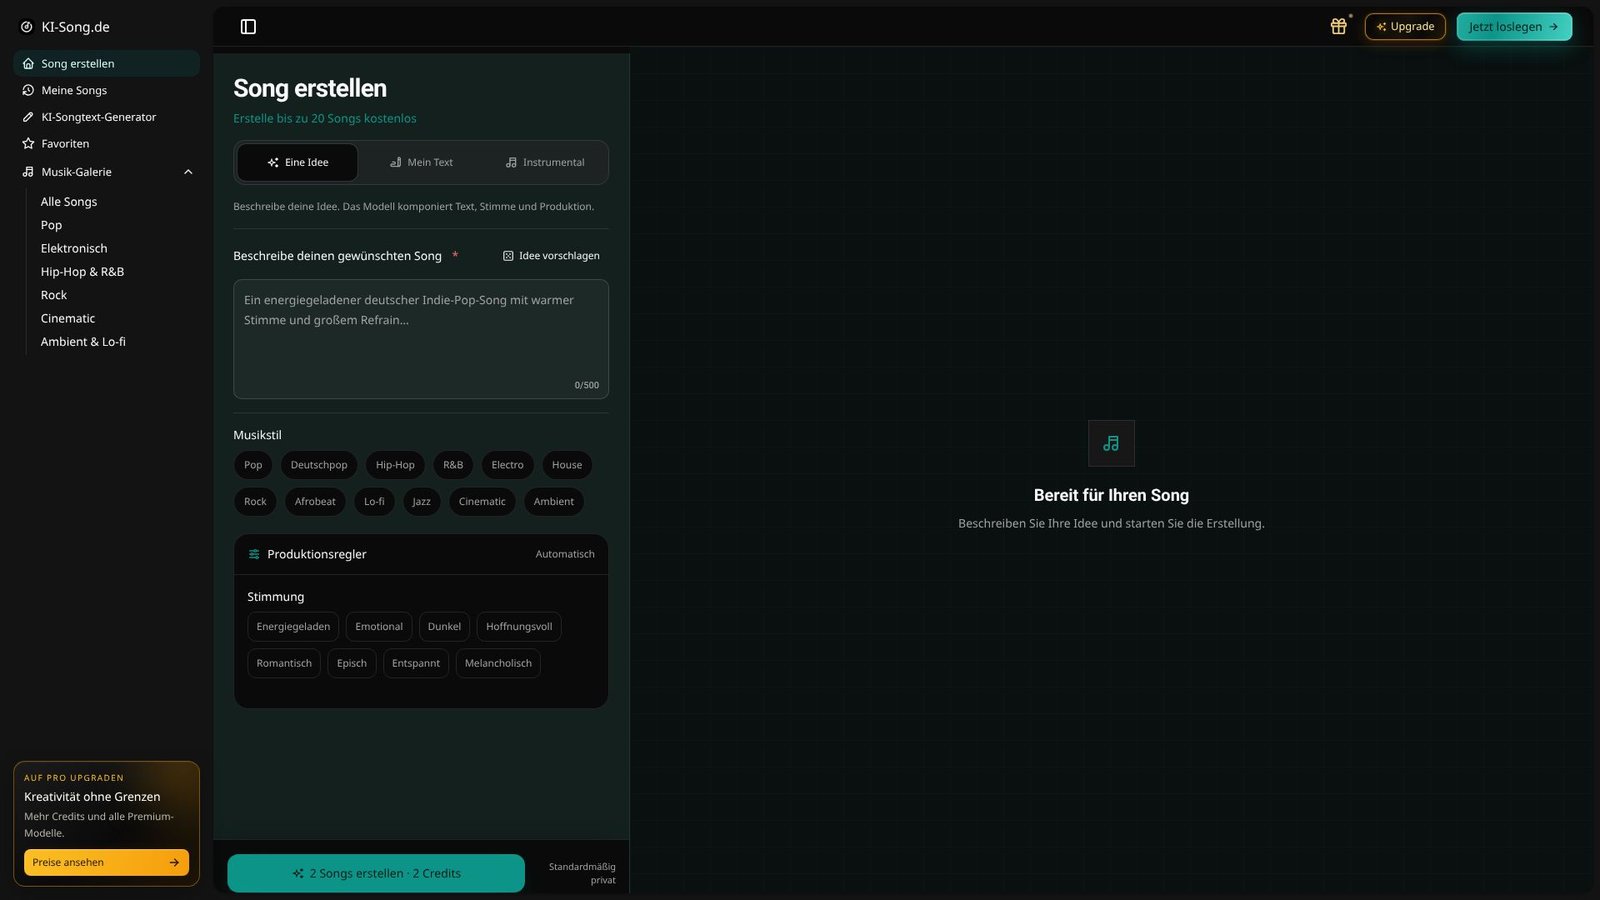1600x900 pixels.
Task: Click Preise ansehen button
Action: point(106,862)
